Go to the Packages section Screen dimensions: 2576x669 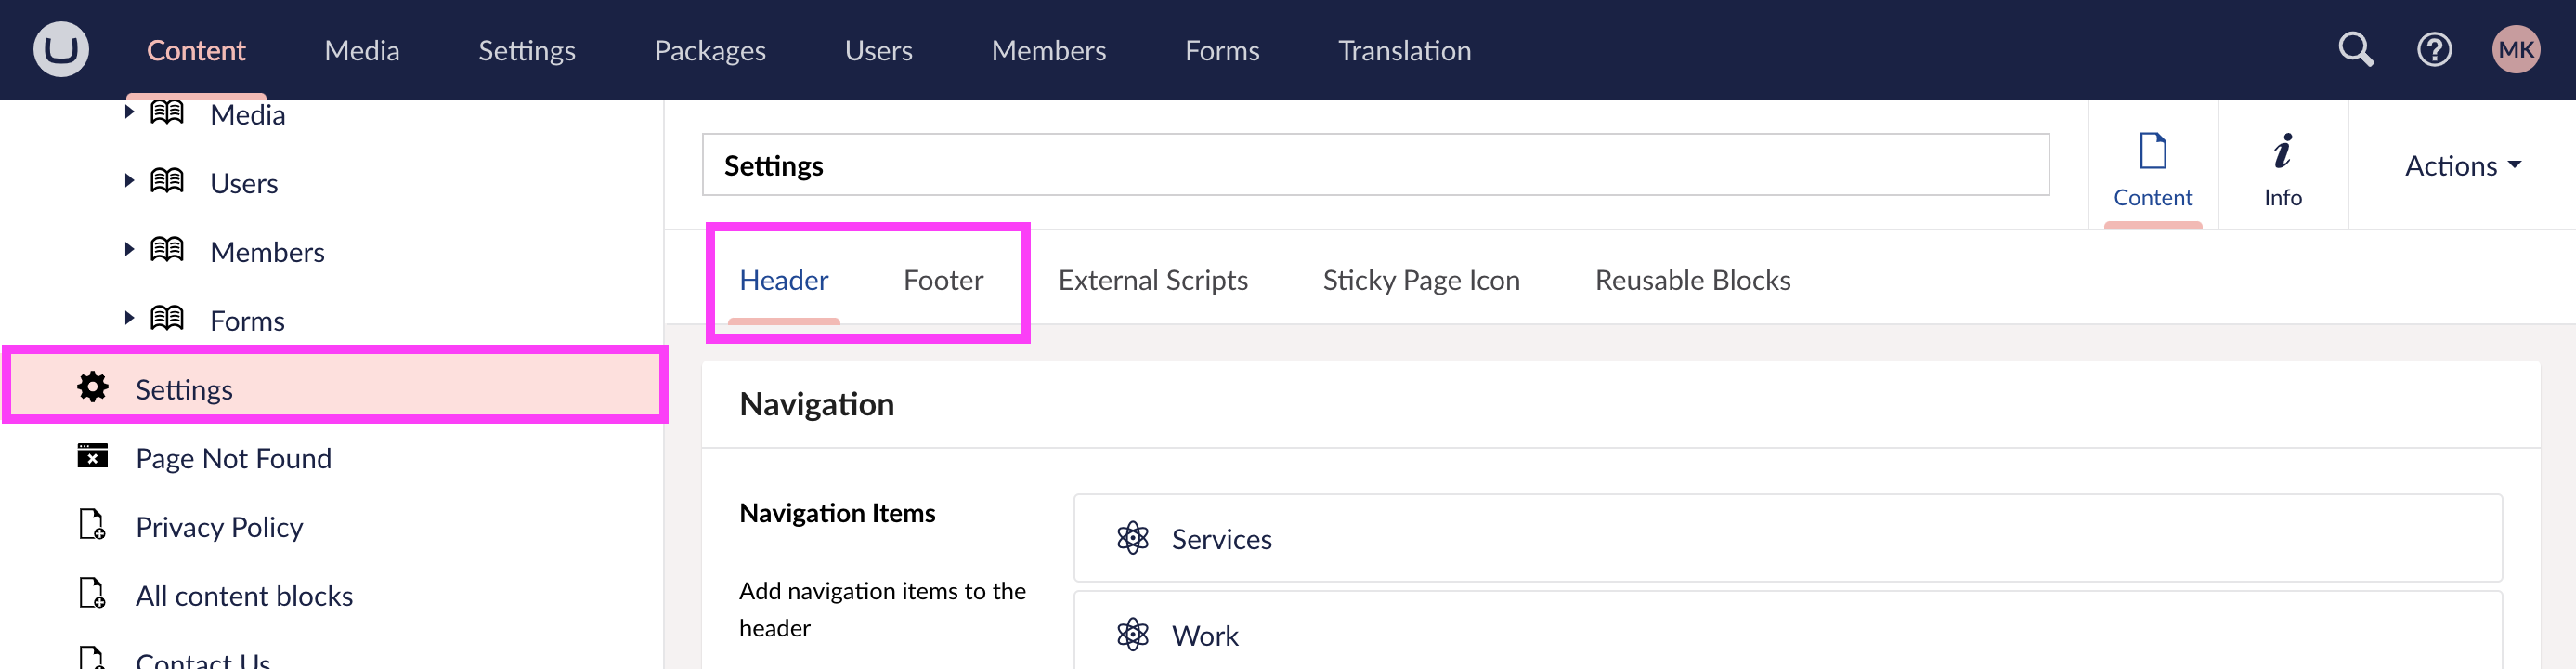click(x=710, y=51)
